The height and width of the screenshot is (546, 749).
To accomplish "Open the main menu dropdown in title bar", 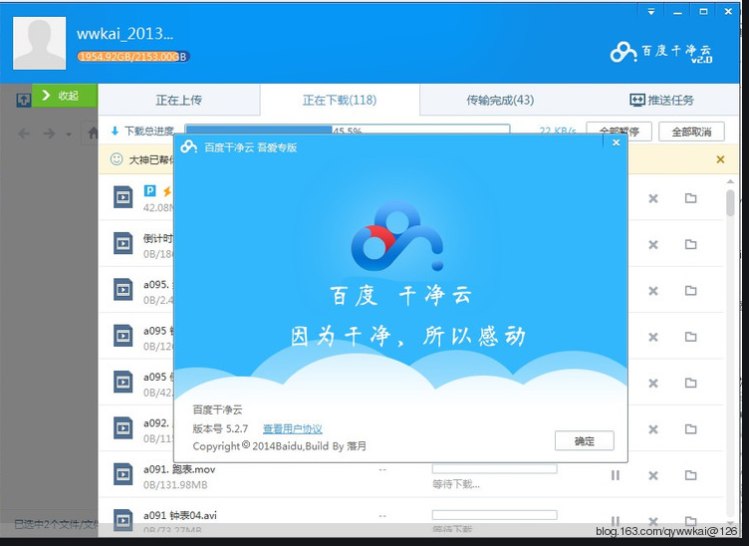I will point(651,12).
